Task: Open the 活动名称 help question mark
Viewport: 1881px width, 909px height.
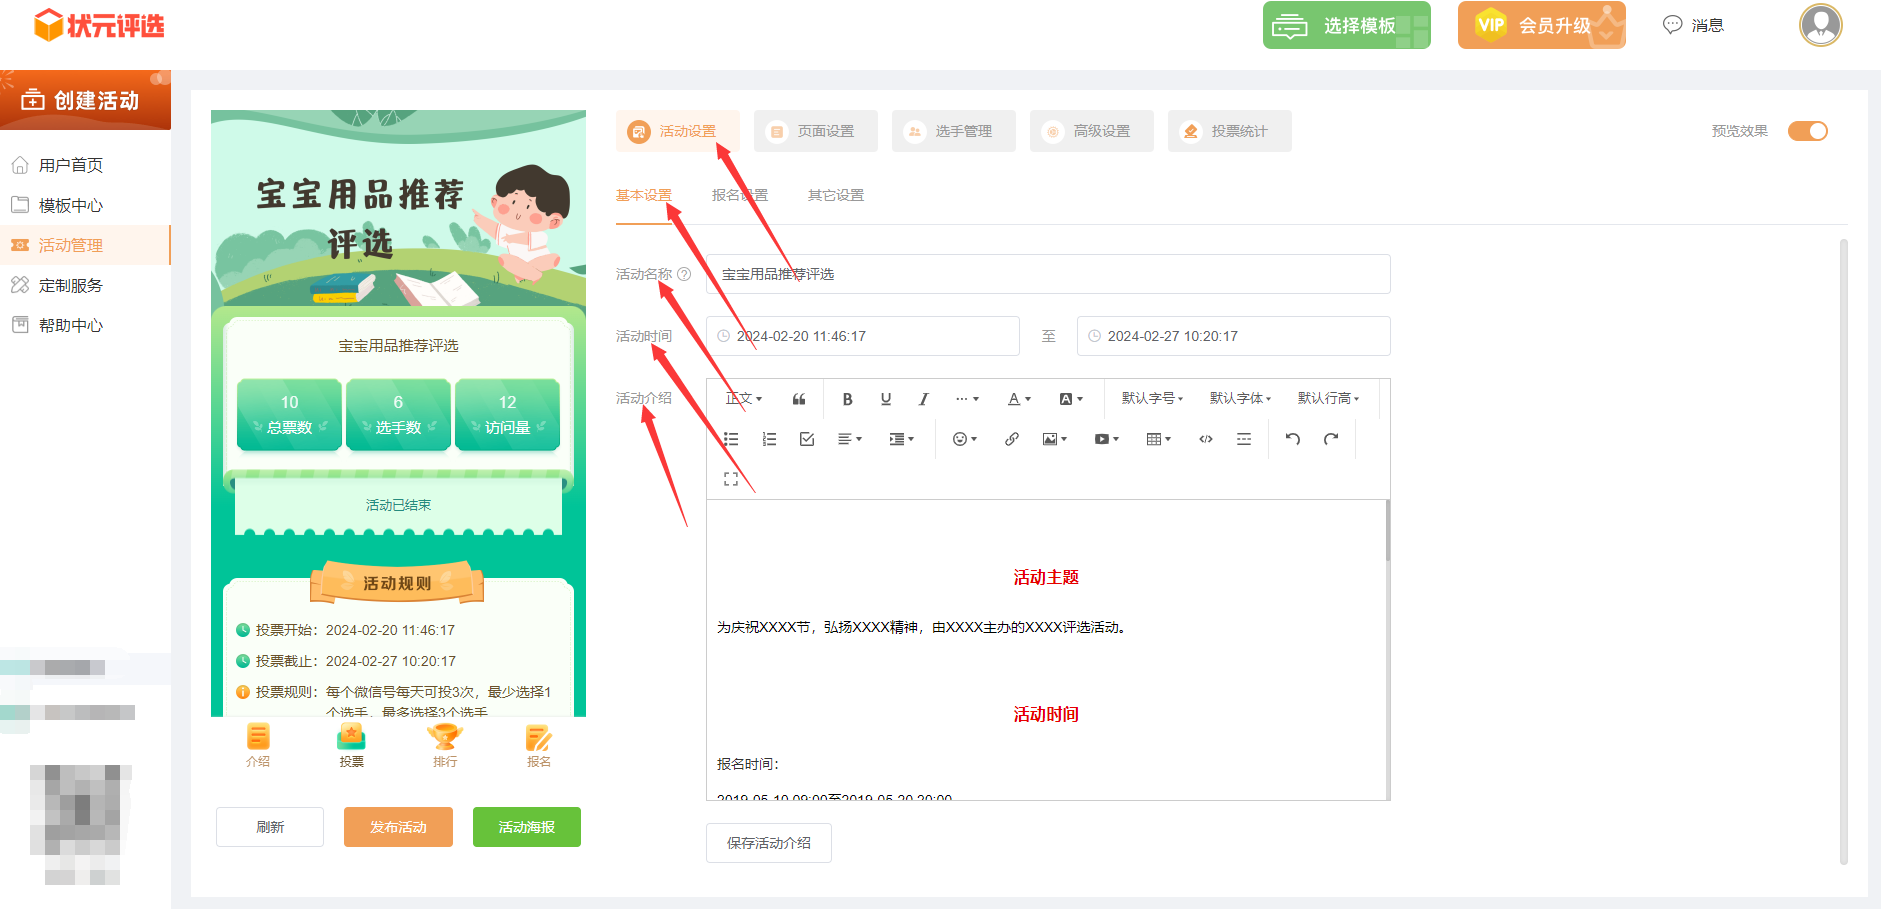Action: point(684,274)
